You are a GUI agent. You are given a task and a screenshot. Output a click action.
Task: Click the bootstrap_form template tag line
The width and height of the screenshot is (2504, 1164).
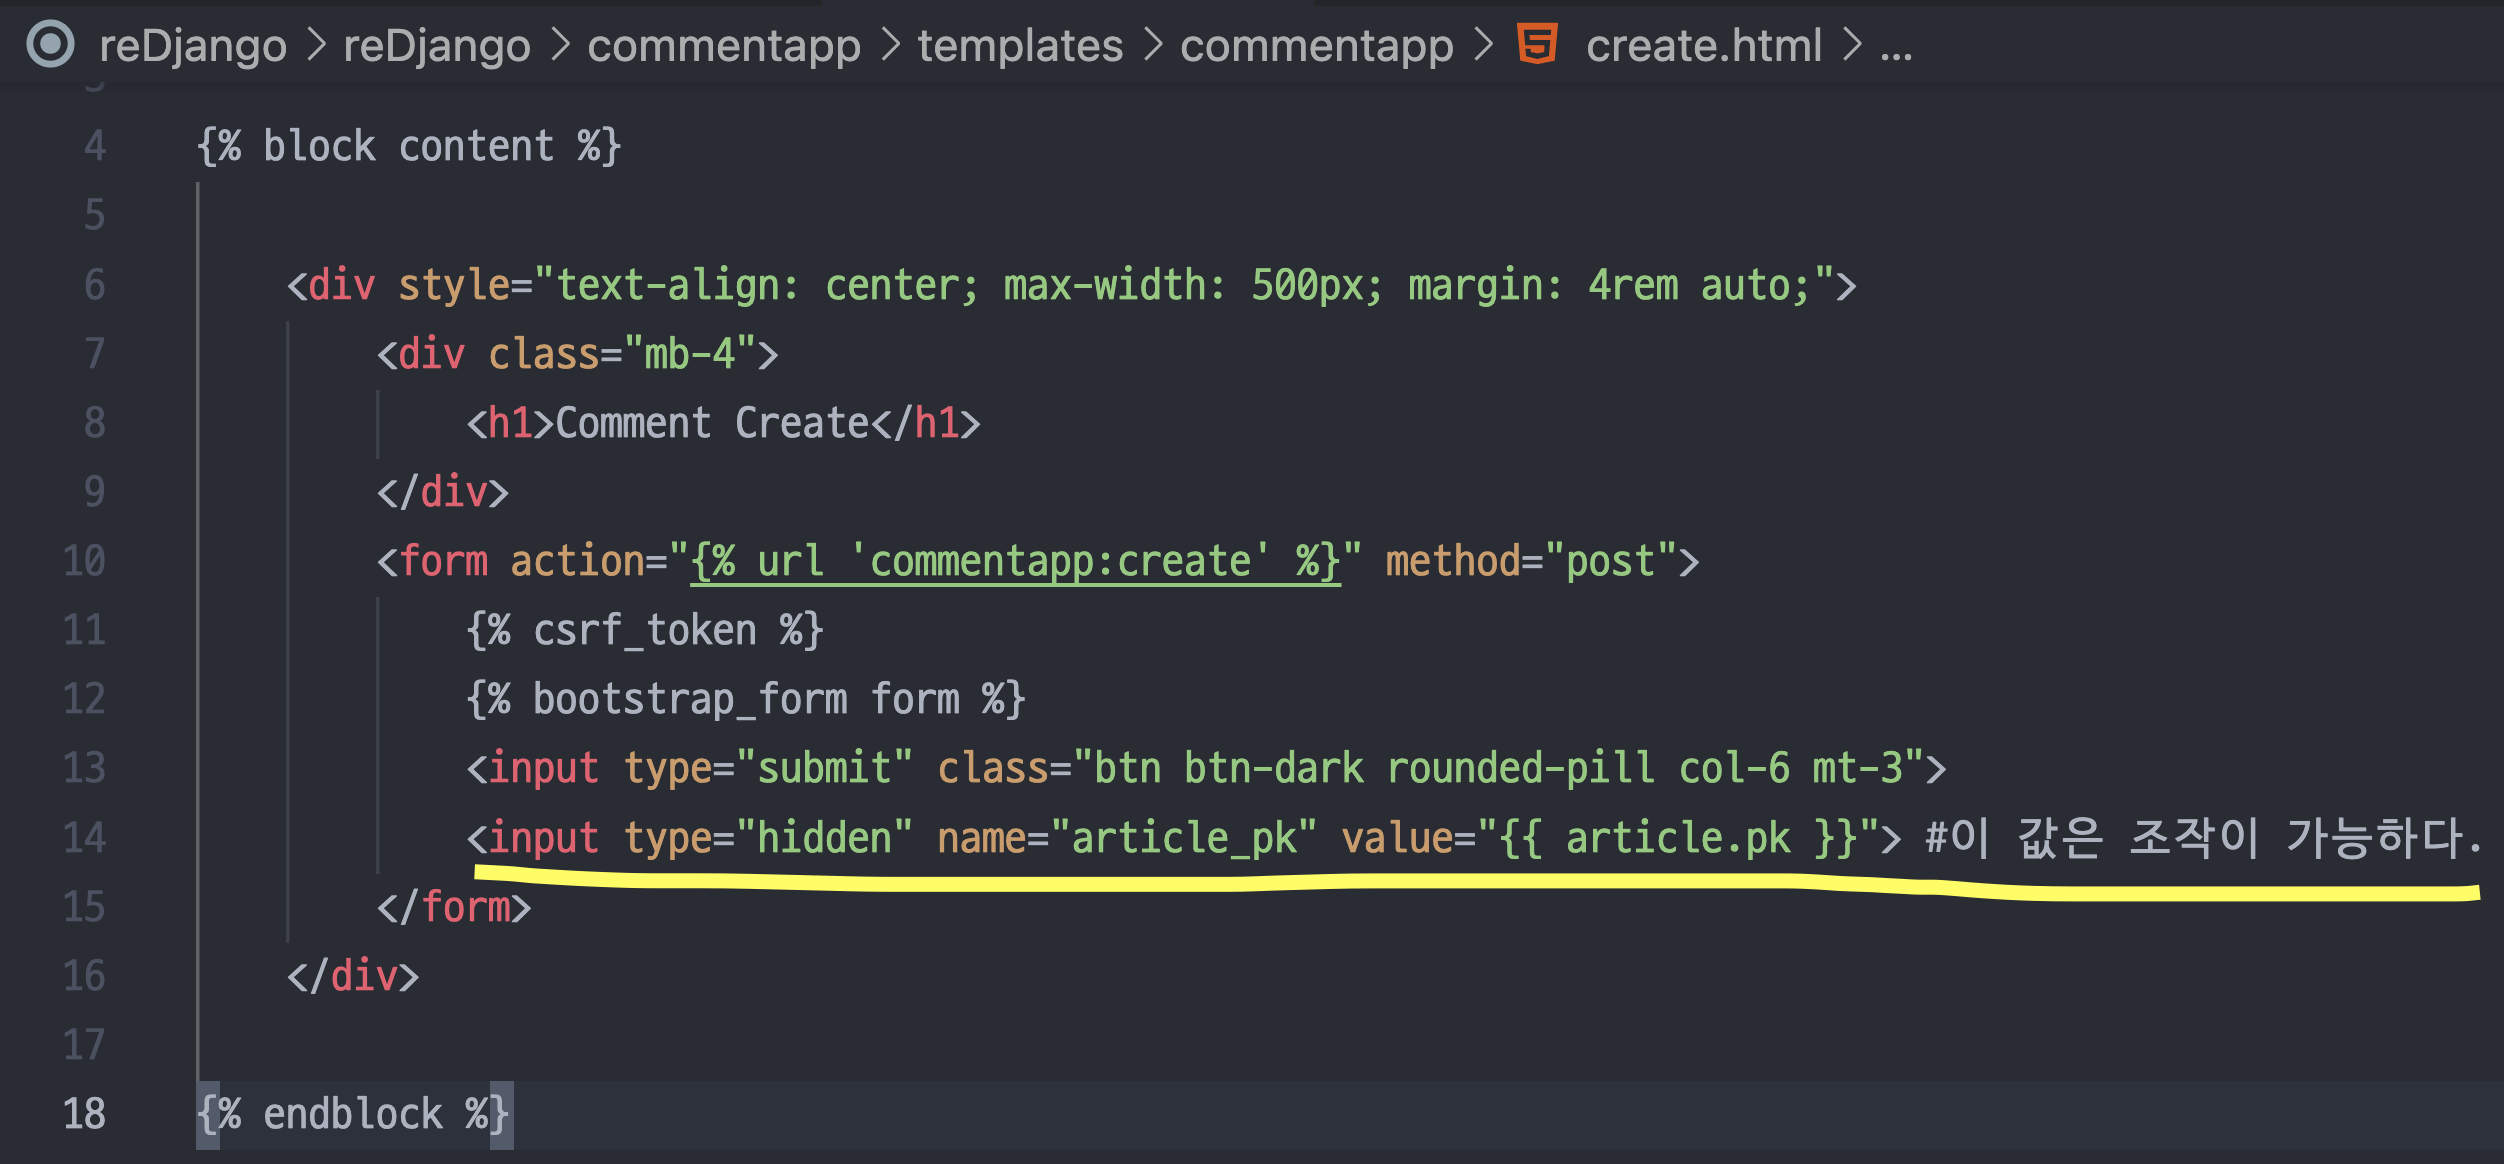tap(745, 699)
